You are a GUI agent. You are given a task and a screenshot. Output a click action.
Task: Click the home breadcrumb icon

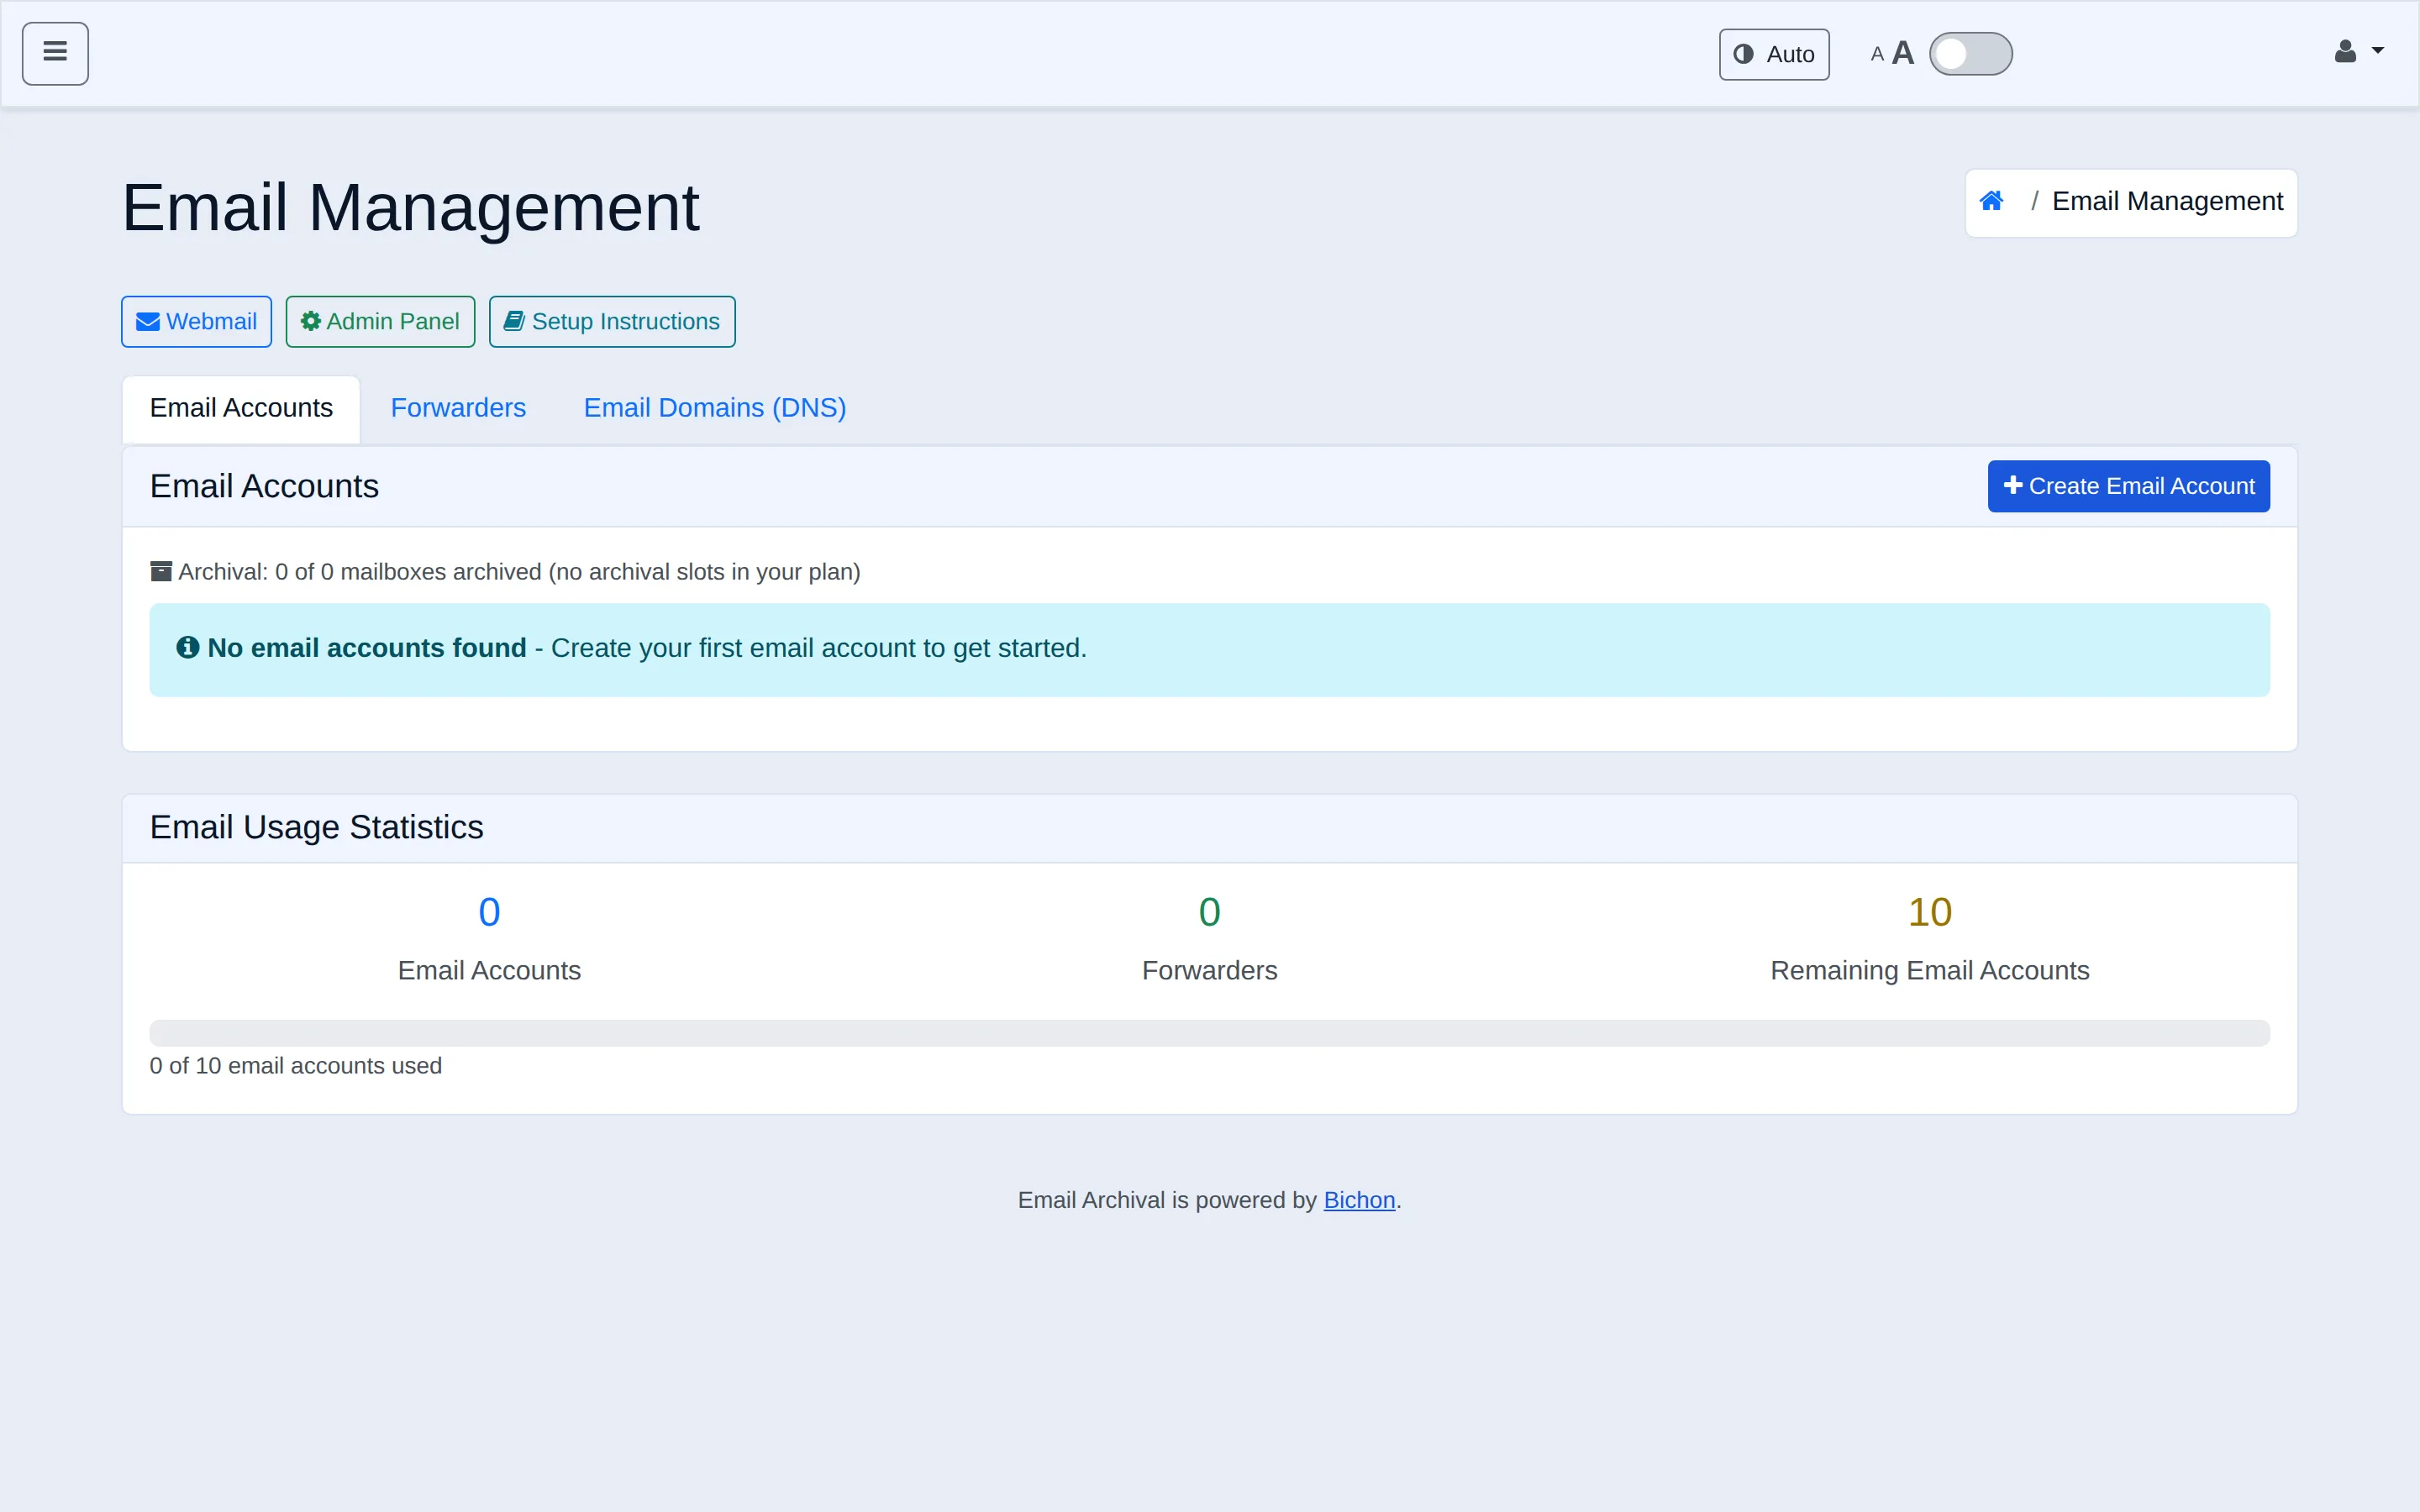click(1990, 201)
